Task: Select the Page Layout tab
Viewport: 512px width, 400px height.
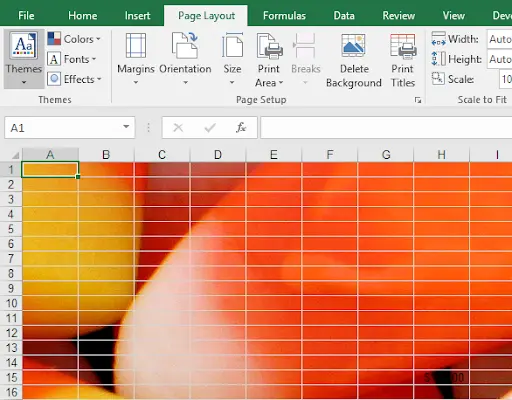Action: pyautogui.click(x=206, y=16)
